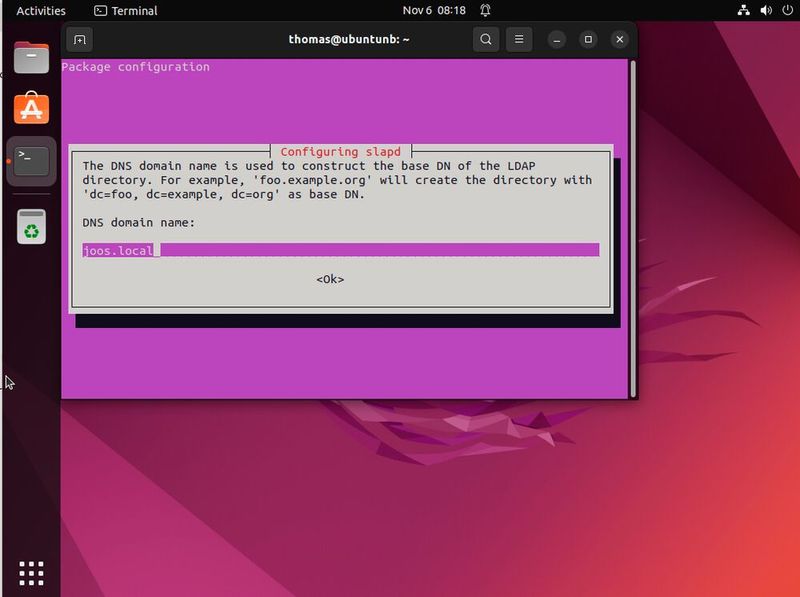Open the terminal hamburger menu
The height and width of the screenshot is (597, 800).
tap(518, 40)
